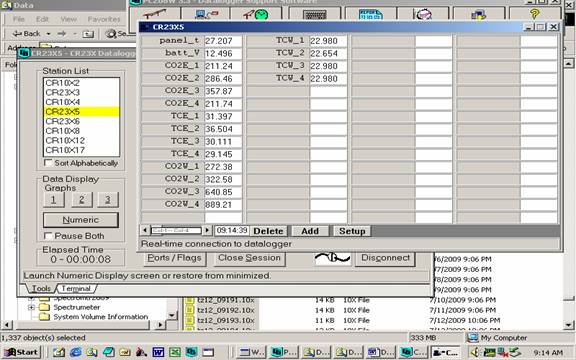This screenshot has width=576, height=360.
Task: Select the tz12_09192.10x file icon
Action: 189,310
